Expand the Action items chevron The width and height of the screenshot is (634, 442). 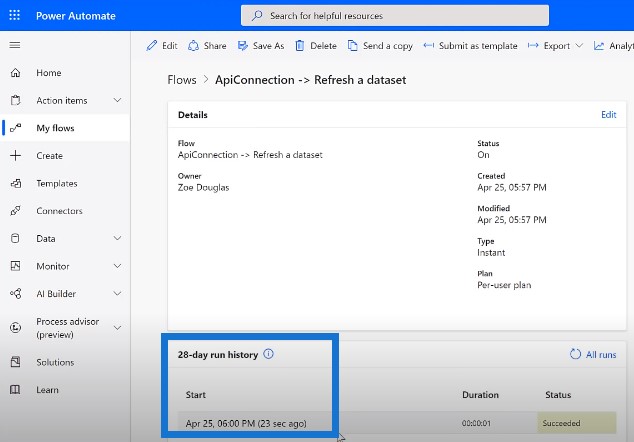click(x=117, y=100)
